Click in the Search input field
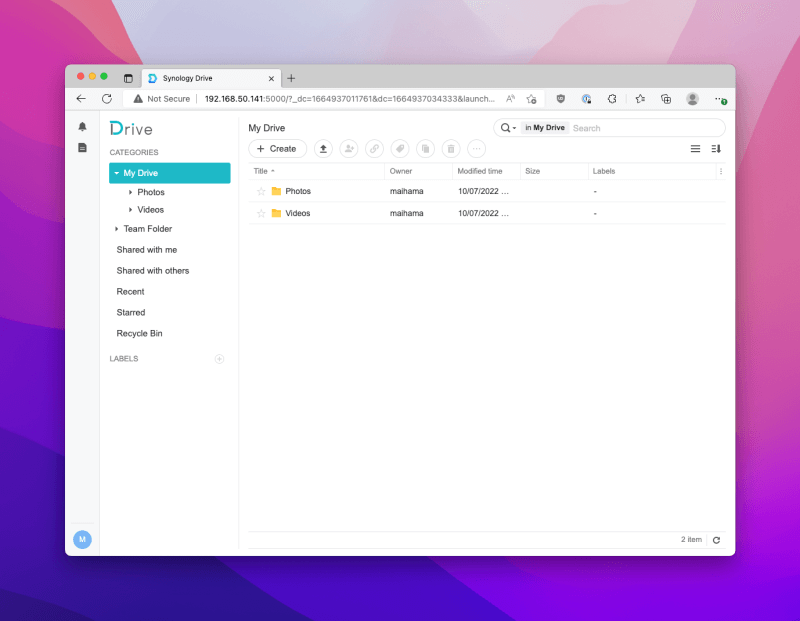The image size is (800, 621). 645,128
